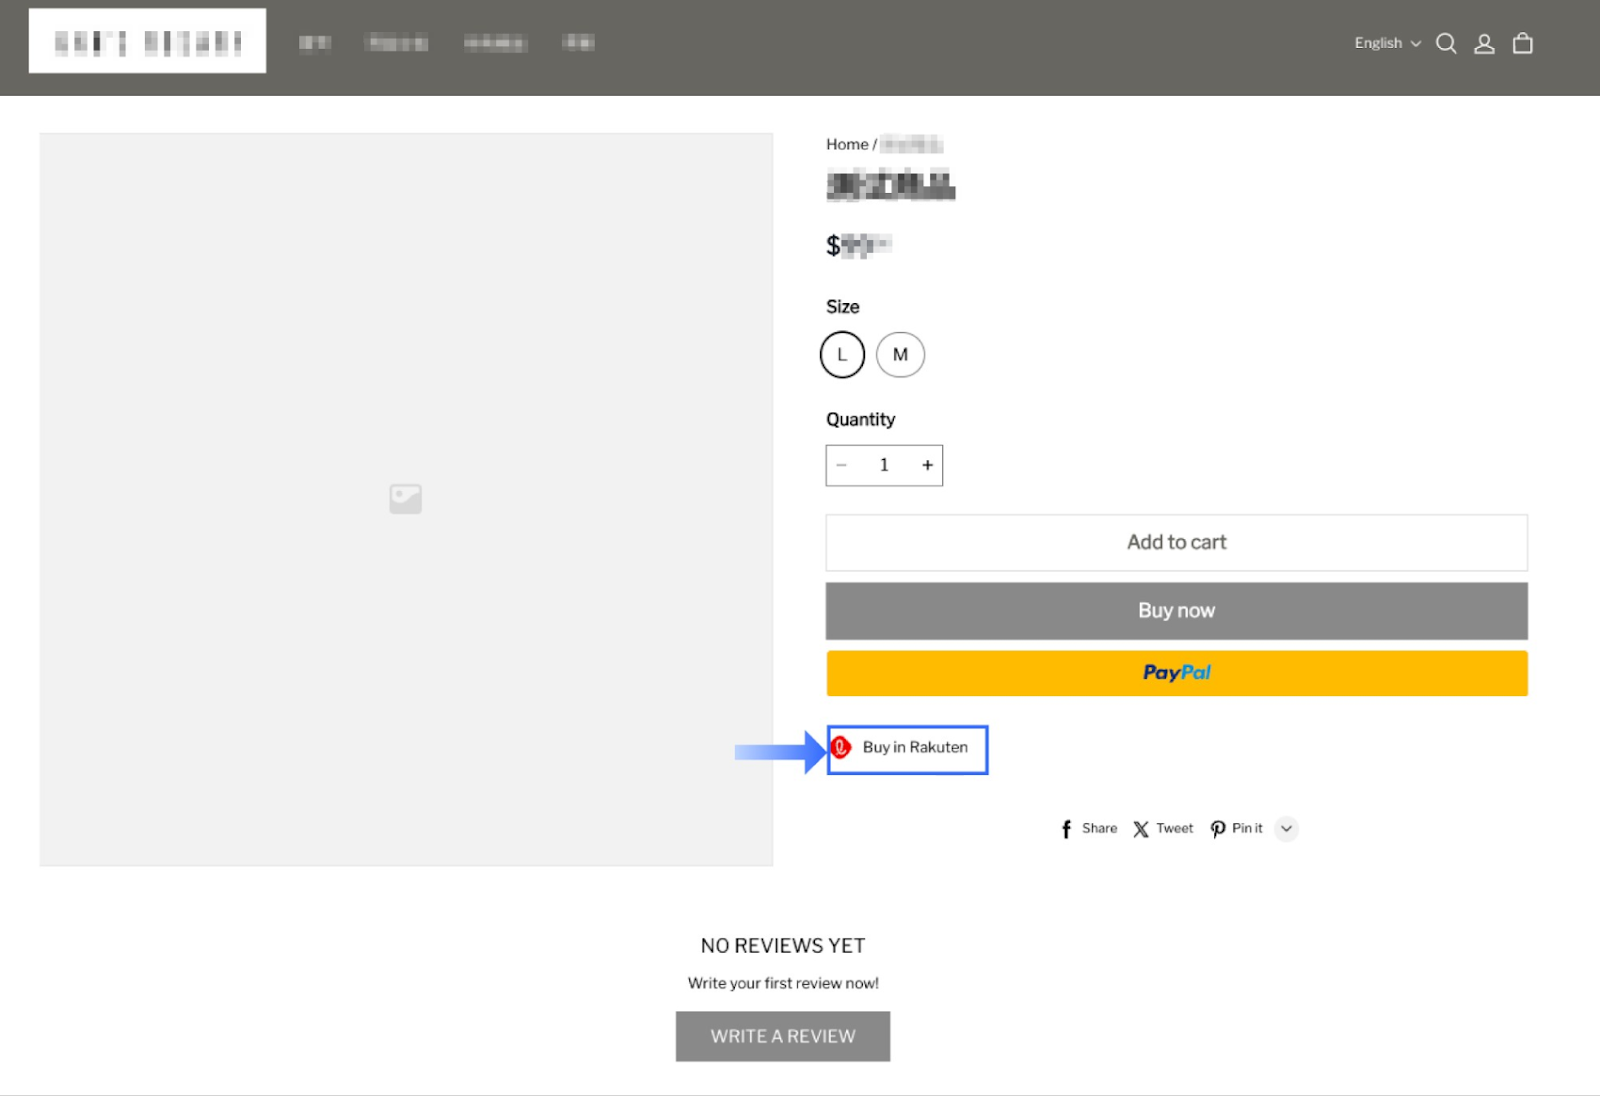Open the English language dropdown
The height and width of the screenshot is (1096, 1600).
[x=1386, y=43]
